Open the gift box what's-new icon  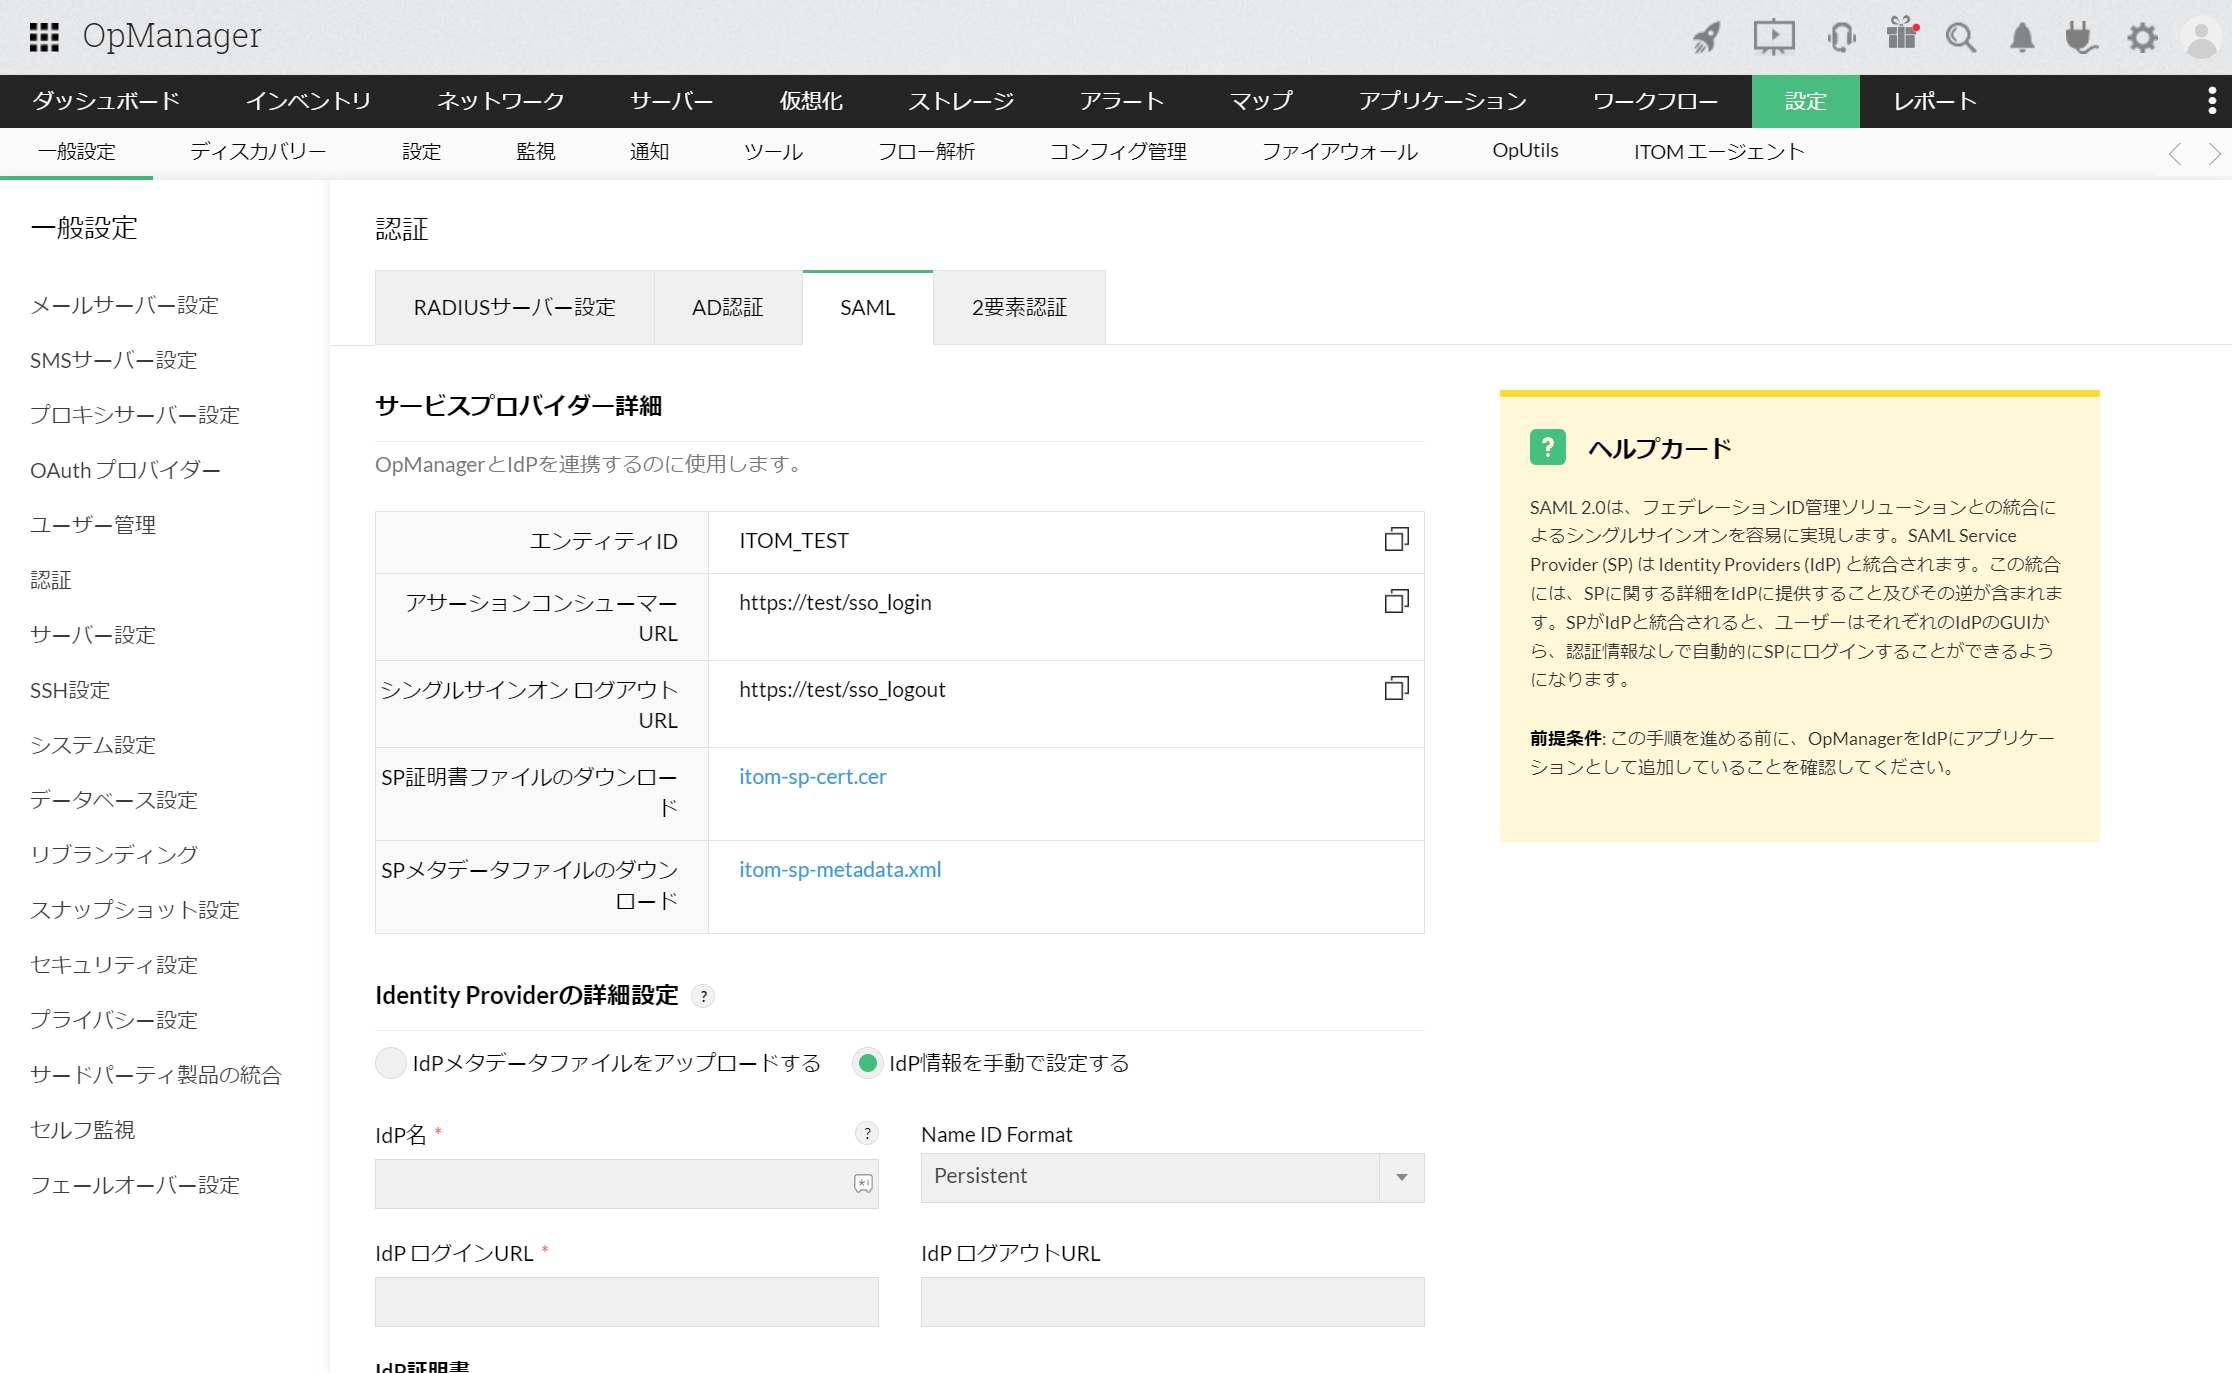point(1901,35)
